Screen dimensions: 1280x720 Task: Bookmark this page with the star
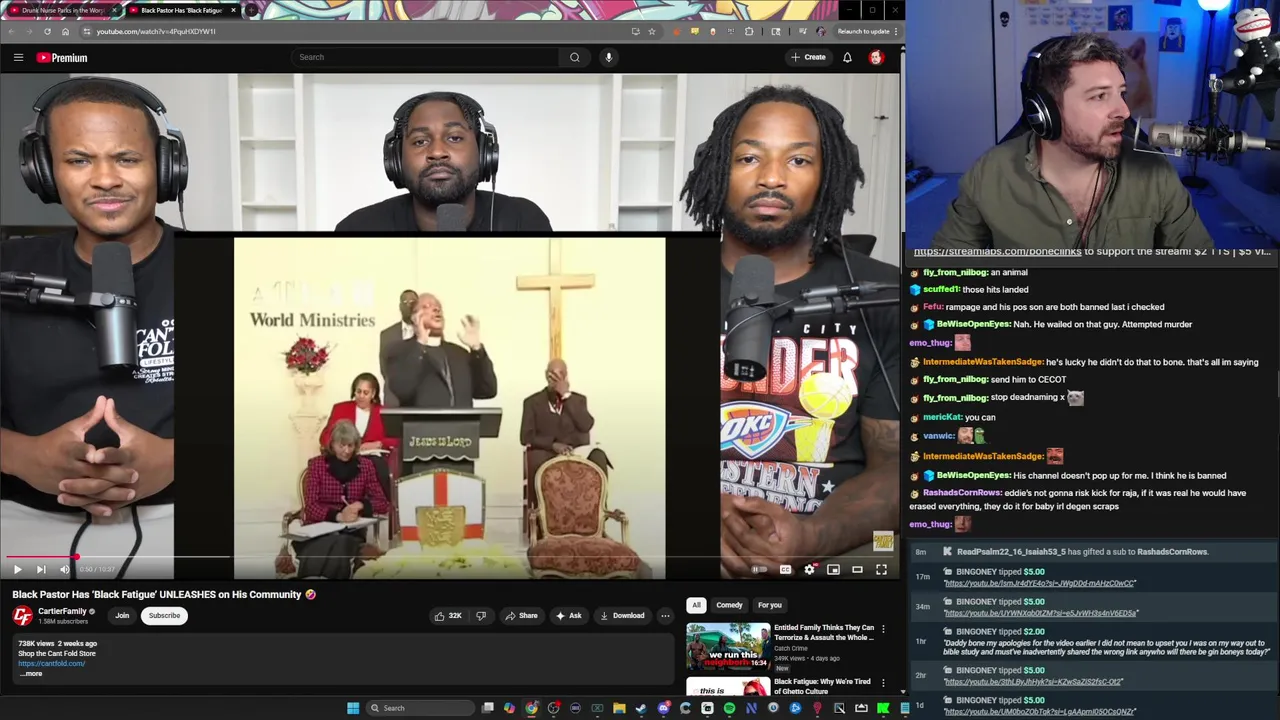coord(651,31)
